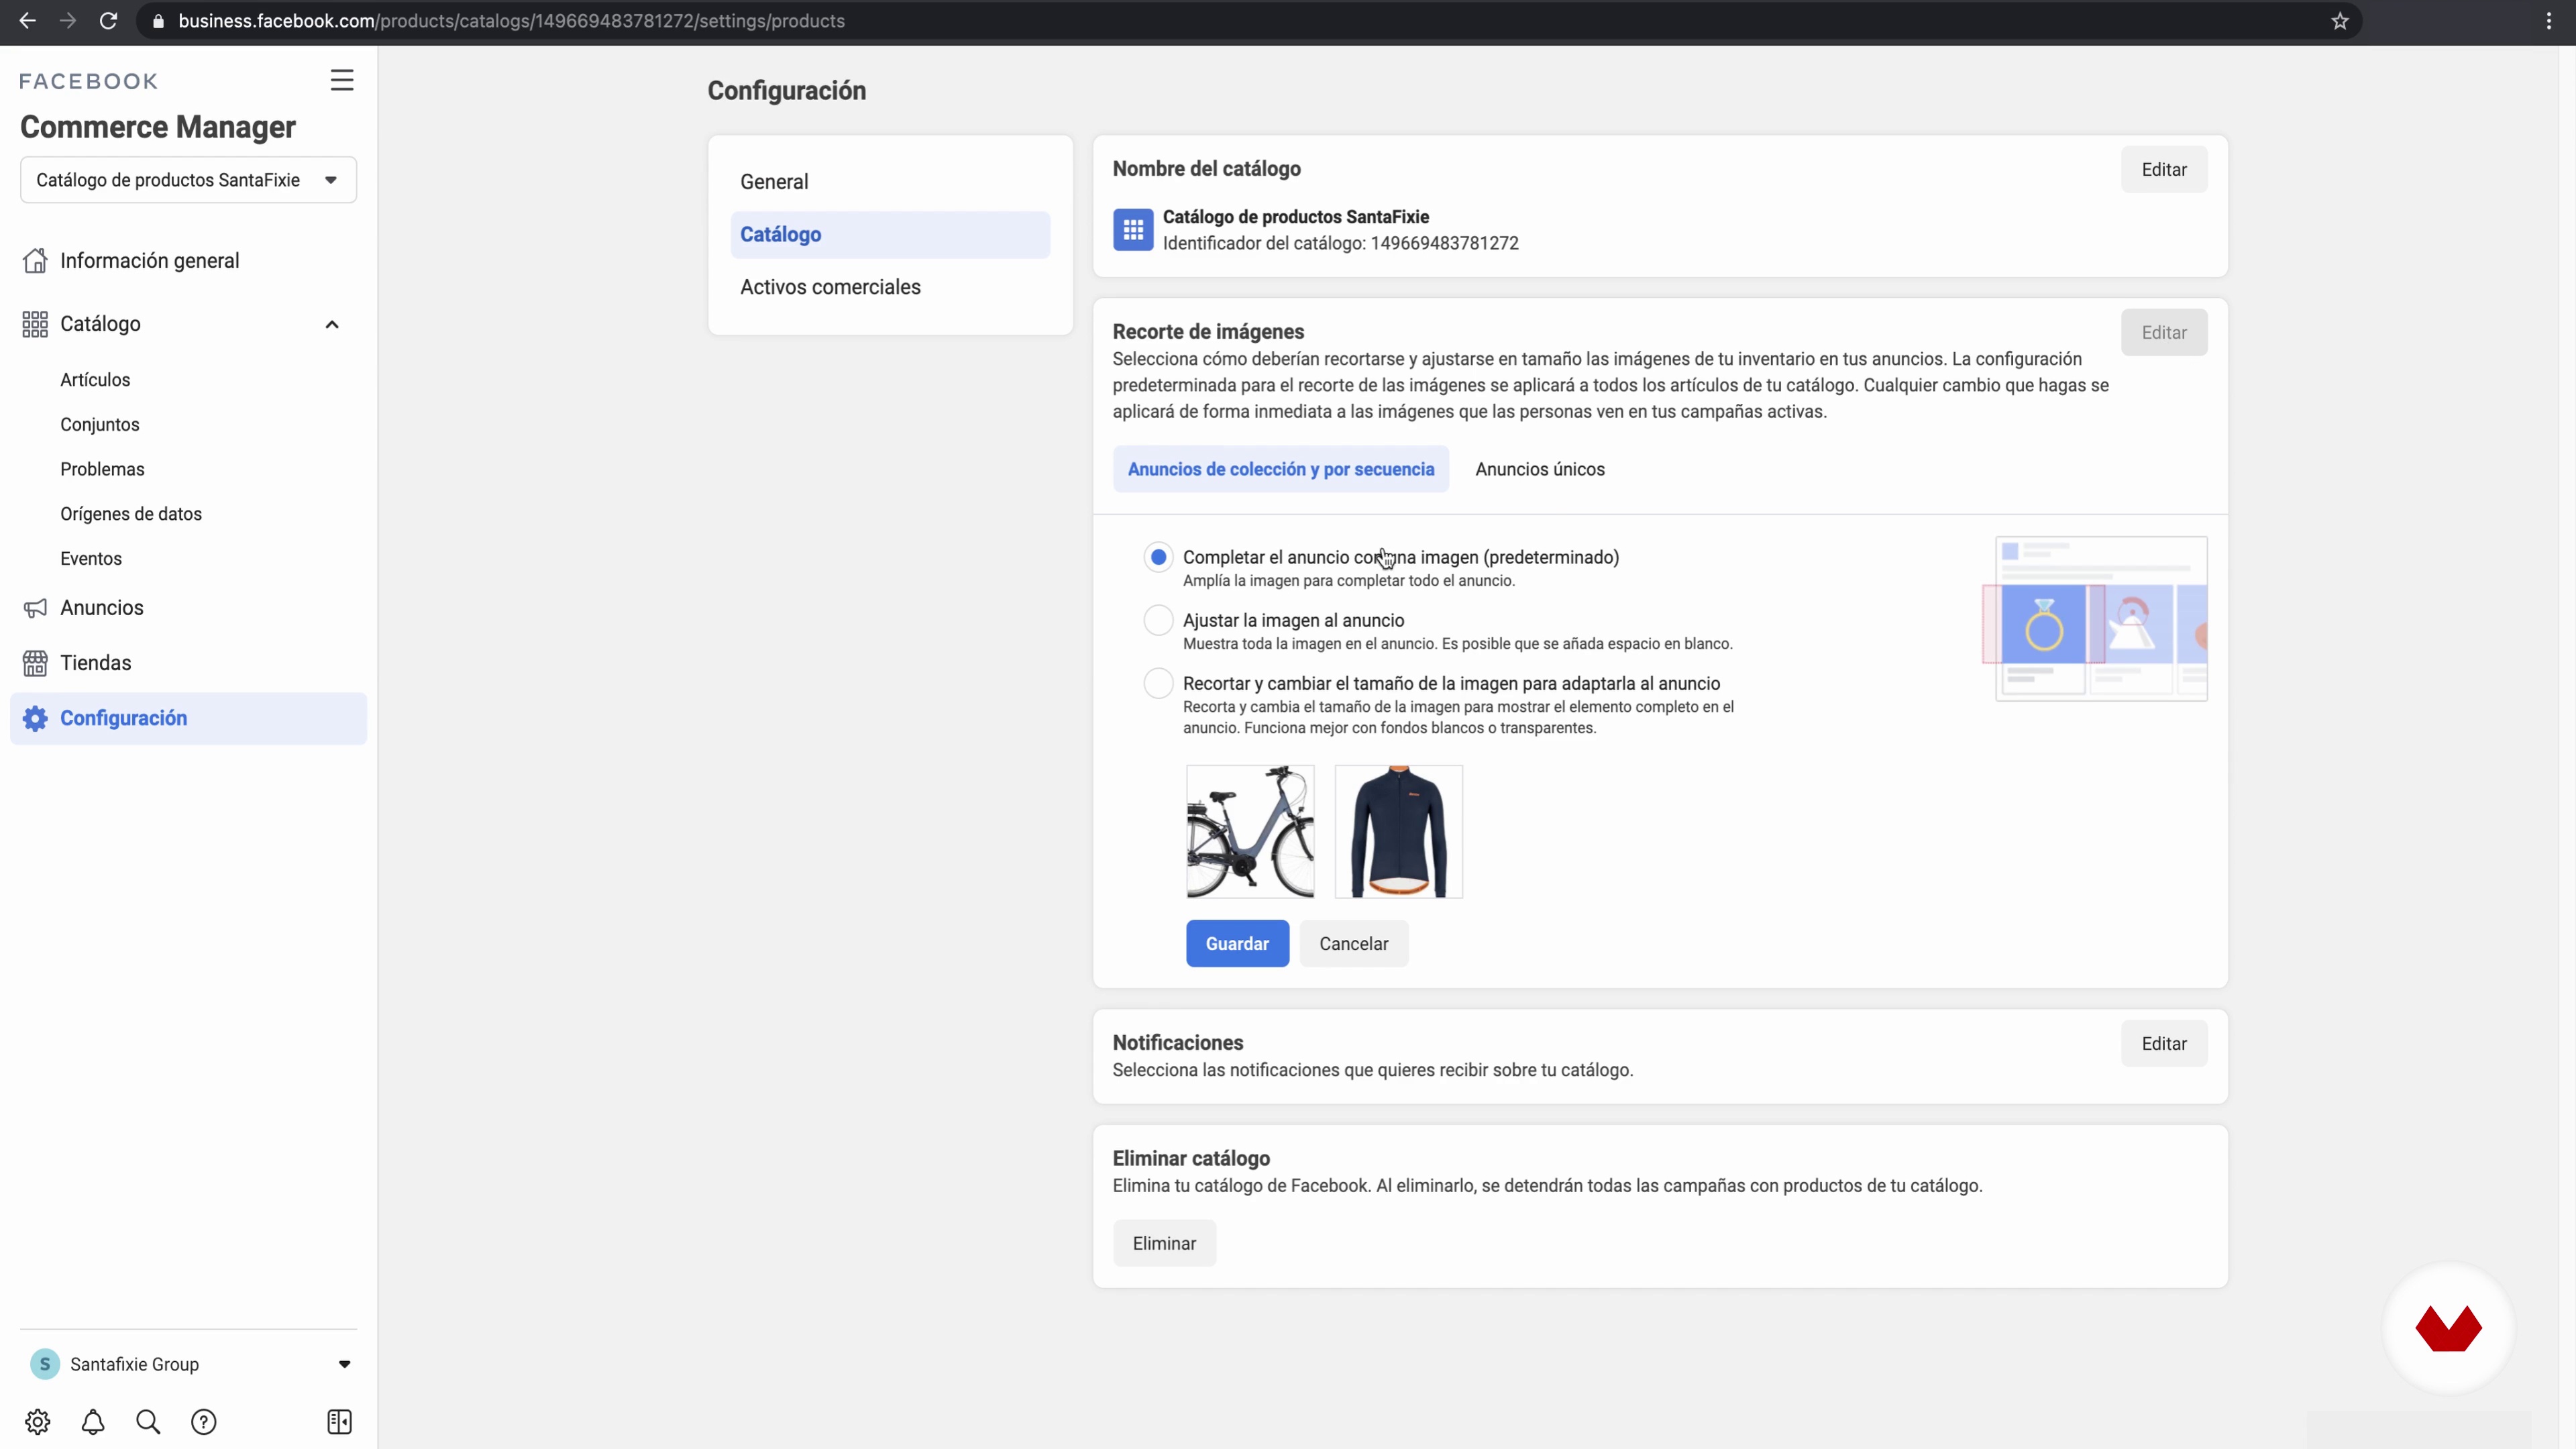The image size is (2576, 1449).
Task: Click the Información general home icon
Action: click(35, 260)
